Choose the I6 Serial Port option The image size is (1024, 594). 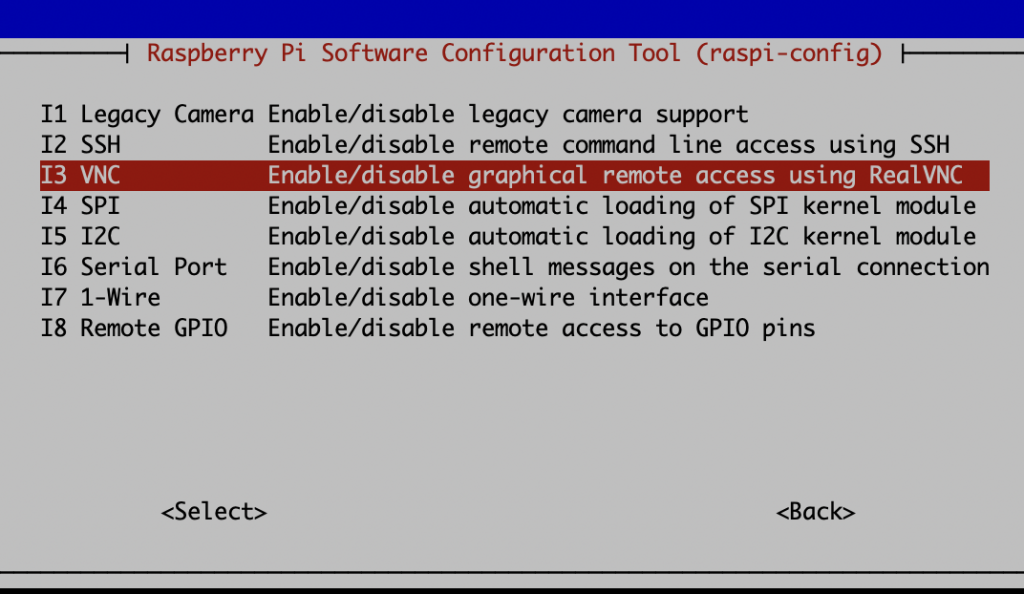tap(515, 267)
